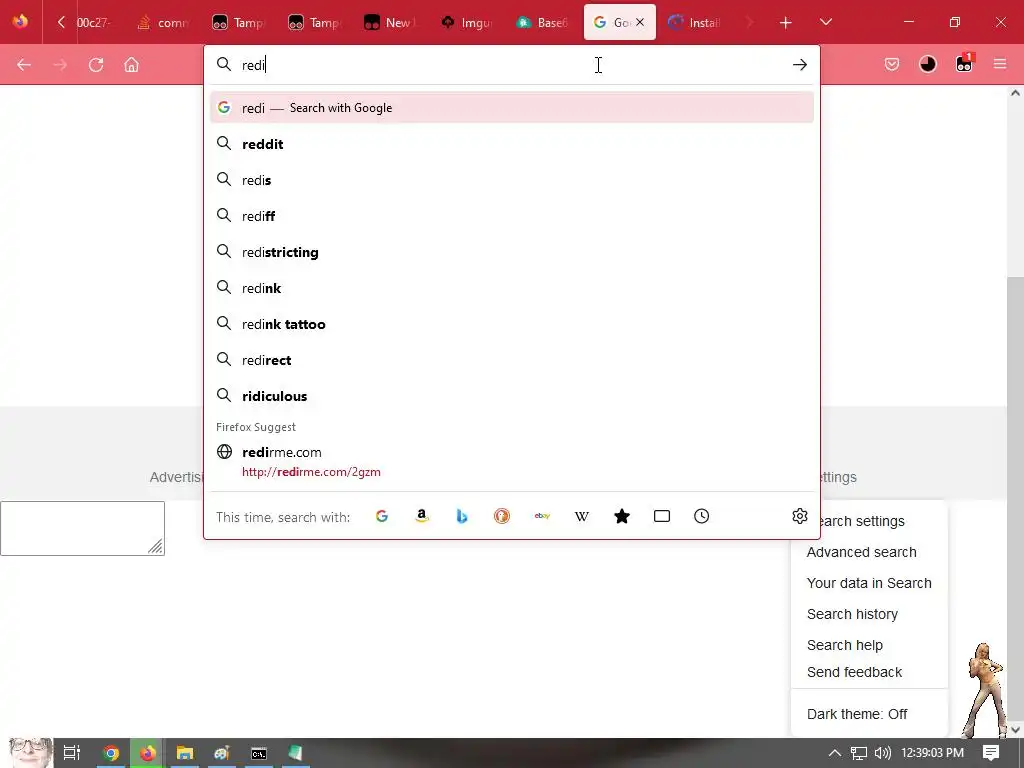Save page to Pocket icon
Screen dimensions: 1024x768
[x=891, y=64]
